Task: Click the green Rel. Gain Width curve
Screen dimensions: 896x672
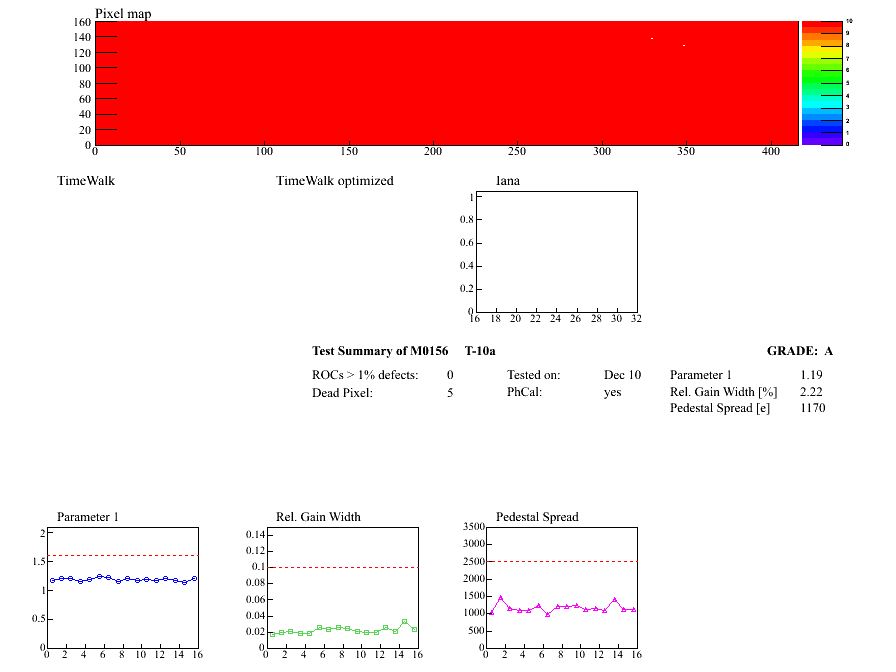Action: 343,629
